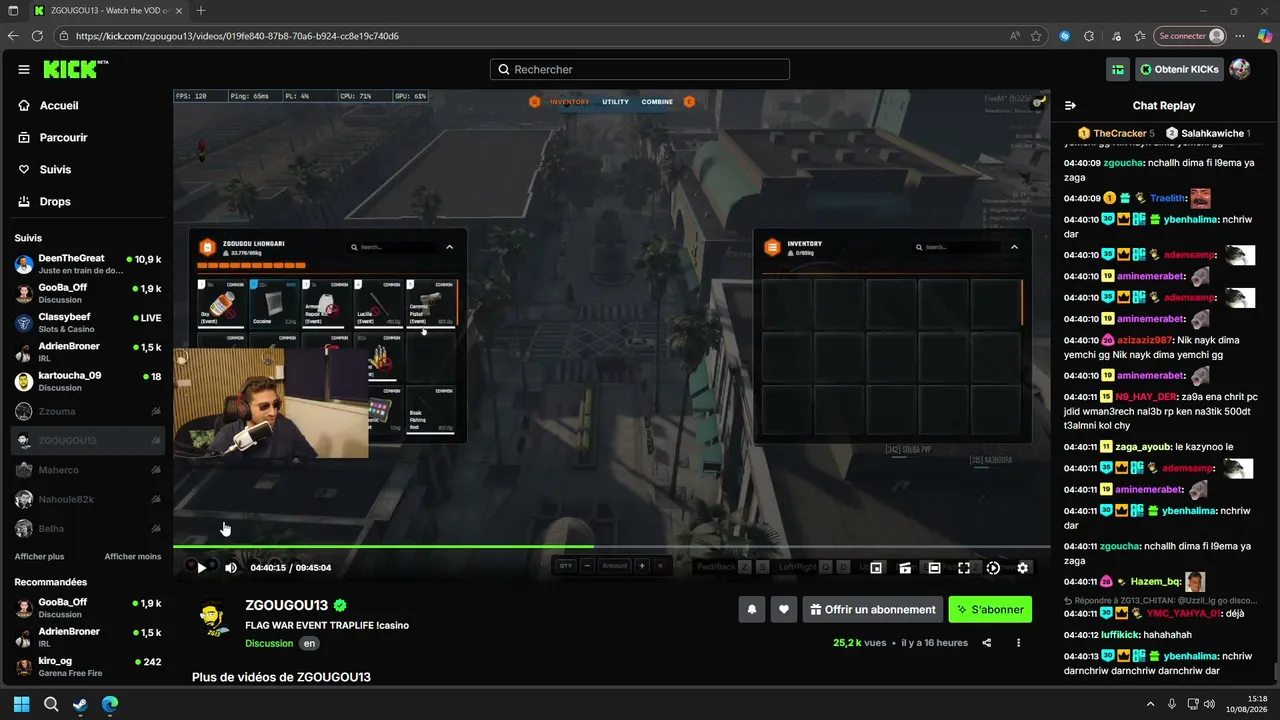Toggle notification bell for ZGOUGOU13
The image size is (1280, 720).
pos(752,609)
